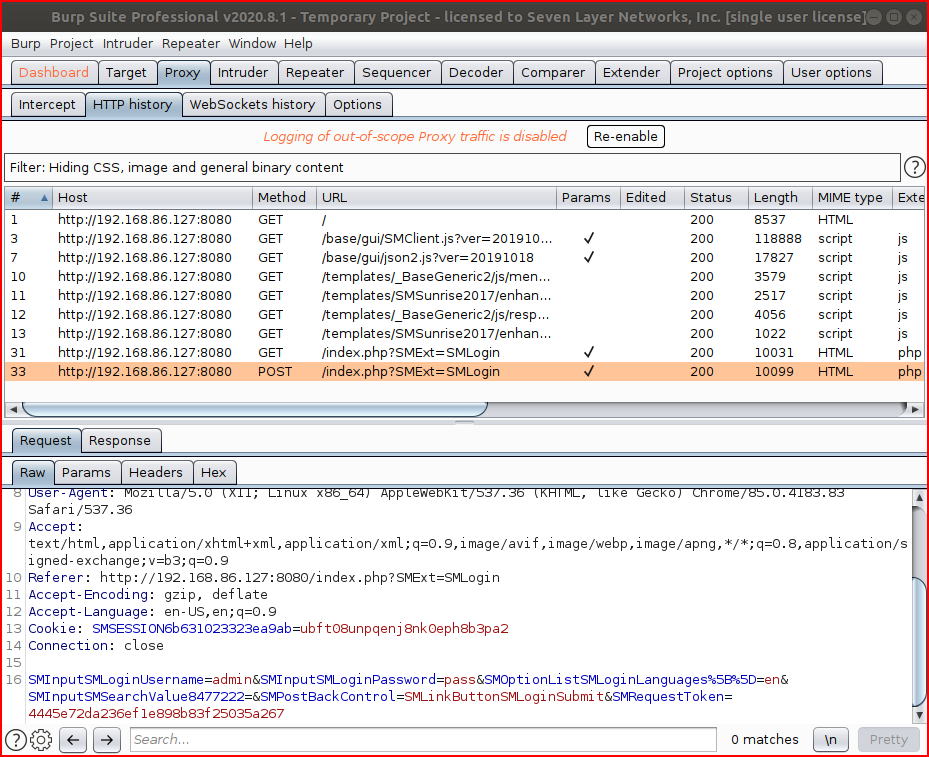Image resolution: width=929 pixels, height=757 pixels.
Task: Select the json2.js request row
Action: (464, 258)
